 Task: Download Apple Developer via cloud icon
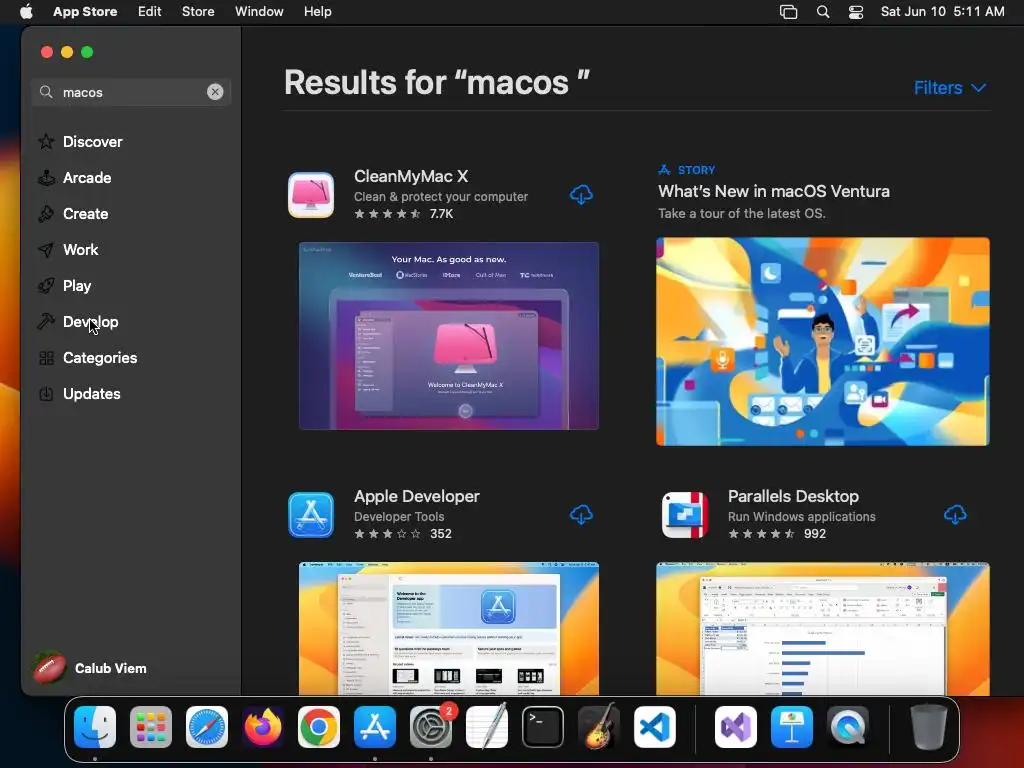pos(581,515)
